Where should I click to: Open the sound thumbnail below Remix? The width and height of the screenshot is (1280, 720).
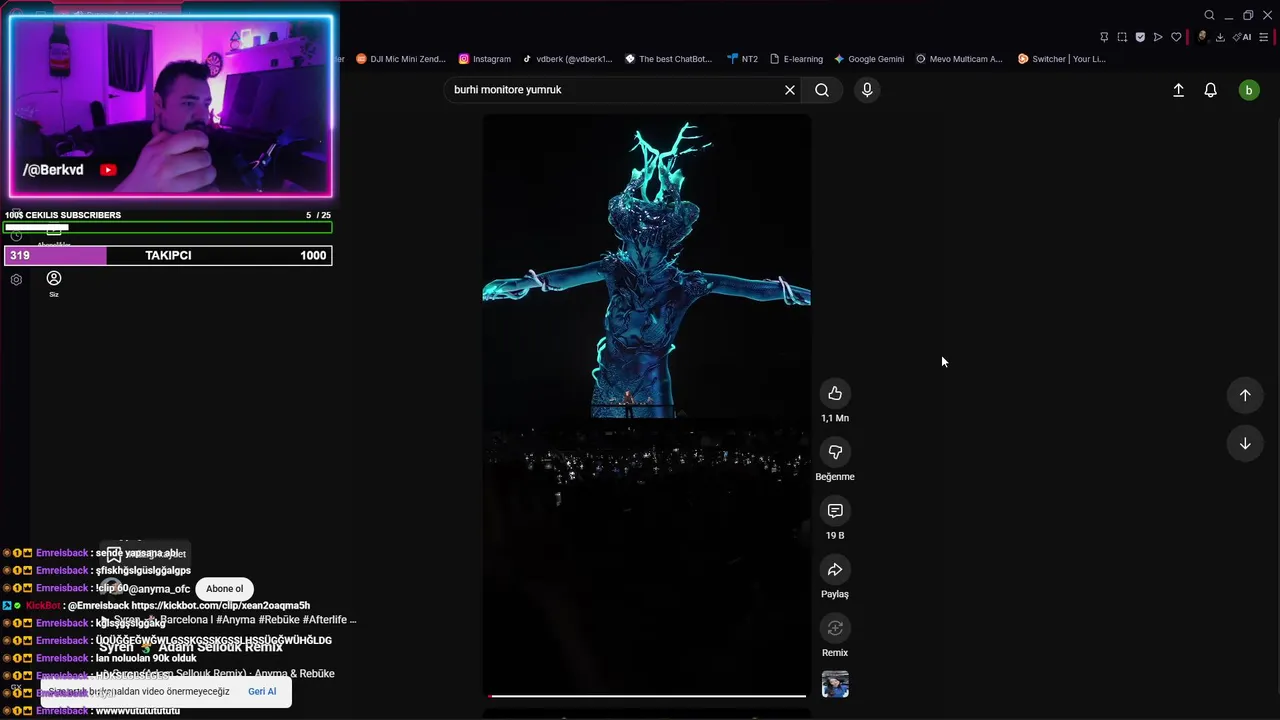[835, 685]
